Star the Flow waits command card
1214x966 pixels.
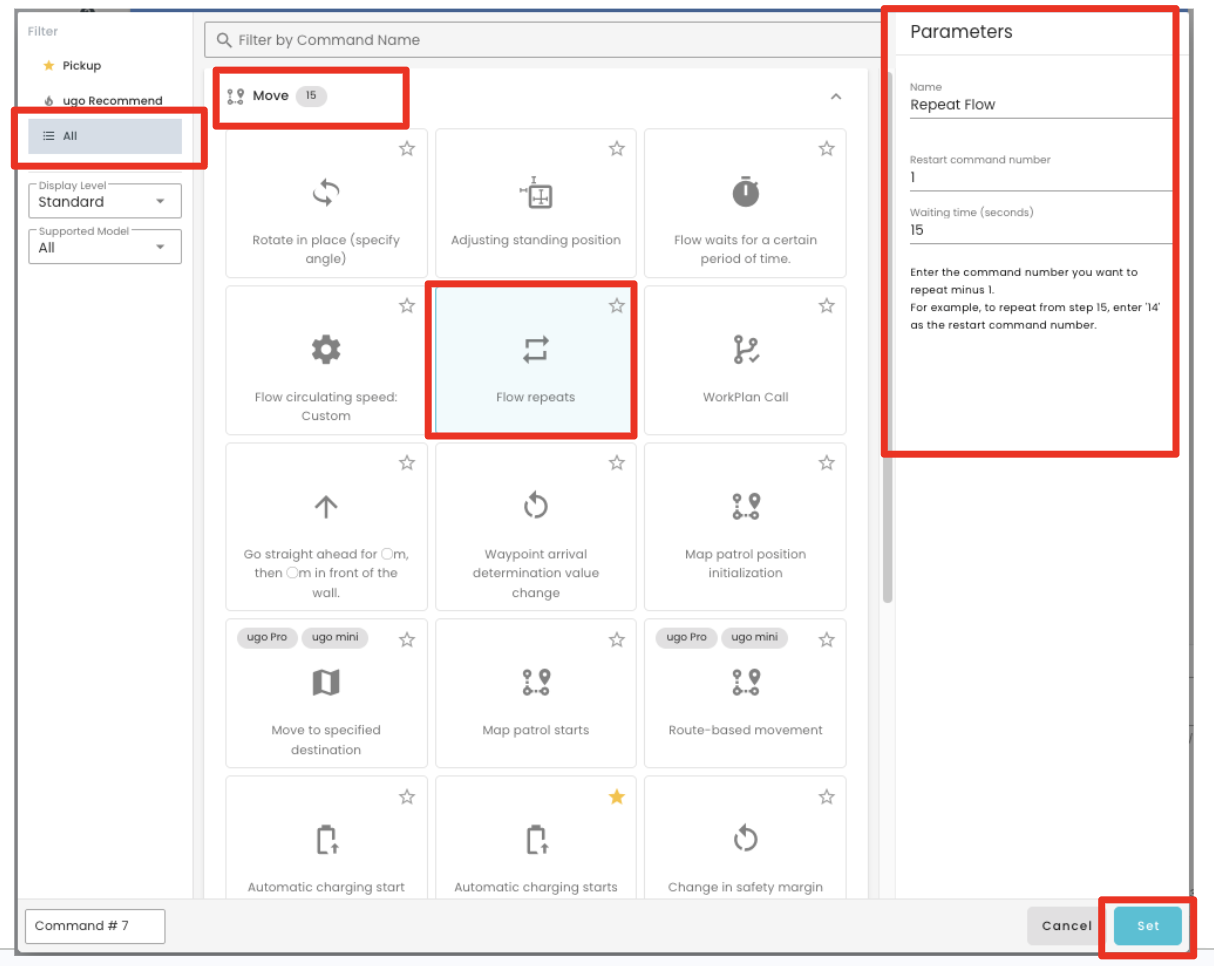(x=827, y=149)
